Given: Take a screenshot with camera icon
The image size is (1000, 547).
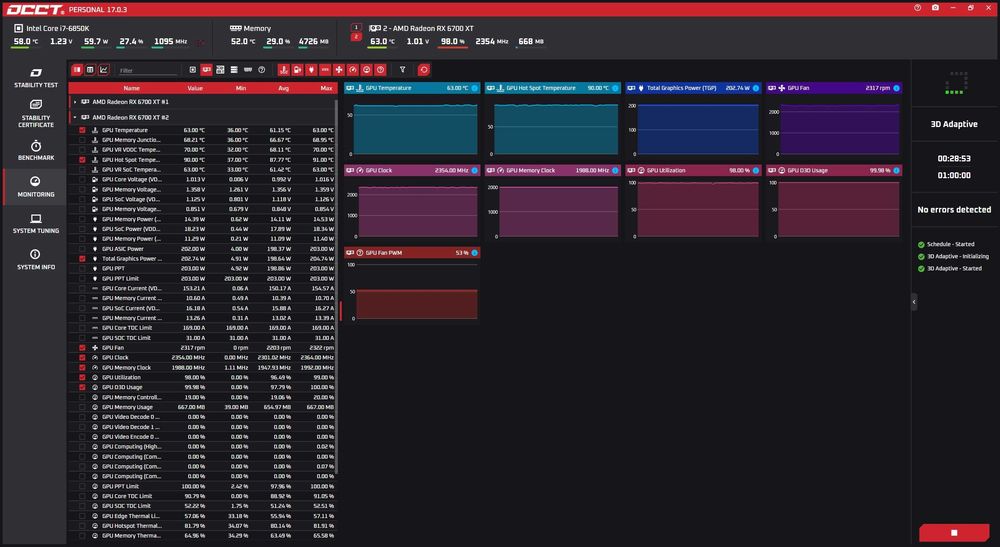Looking at the screenshot, I should 935,8.
